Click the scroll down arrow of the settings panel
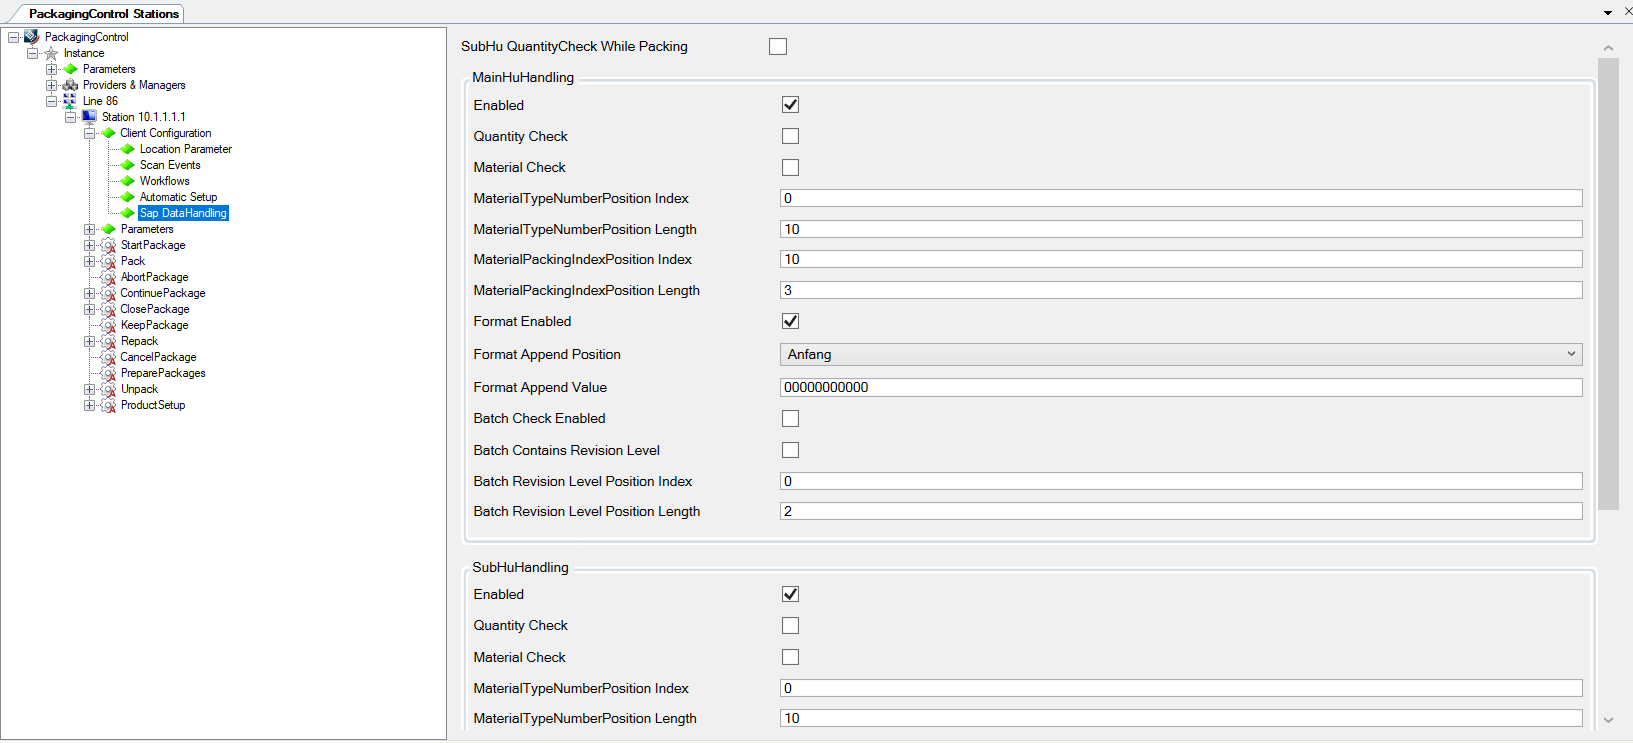Image resolution: width=1633 pixels, height=743 pixels. click(x=1608, y=720)
